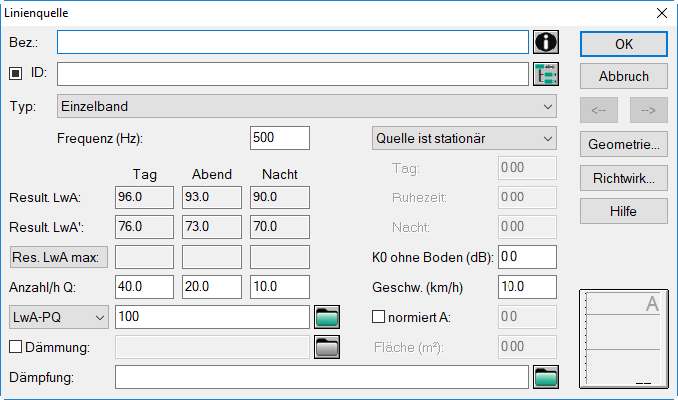Open the Quelle ist stationär dropdown

coord(464,138)
